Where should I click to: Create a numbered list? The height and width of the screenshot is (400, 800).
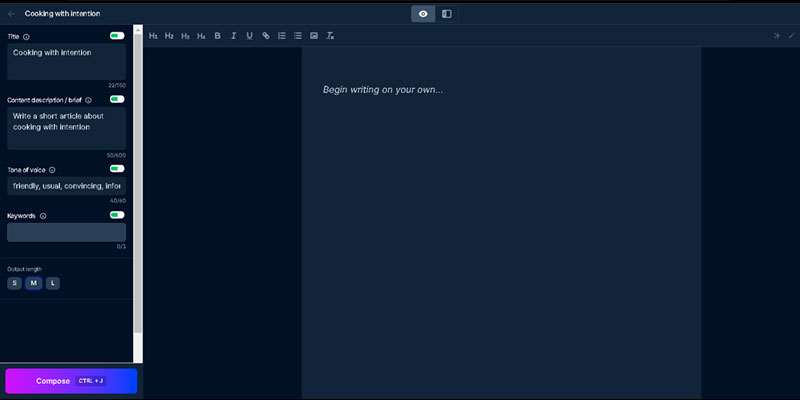click(282, 36)
